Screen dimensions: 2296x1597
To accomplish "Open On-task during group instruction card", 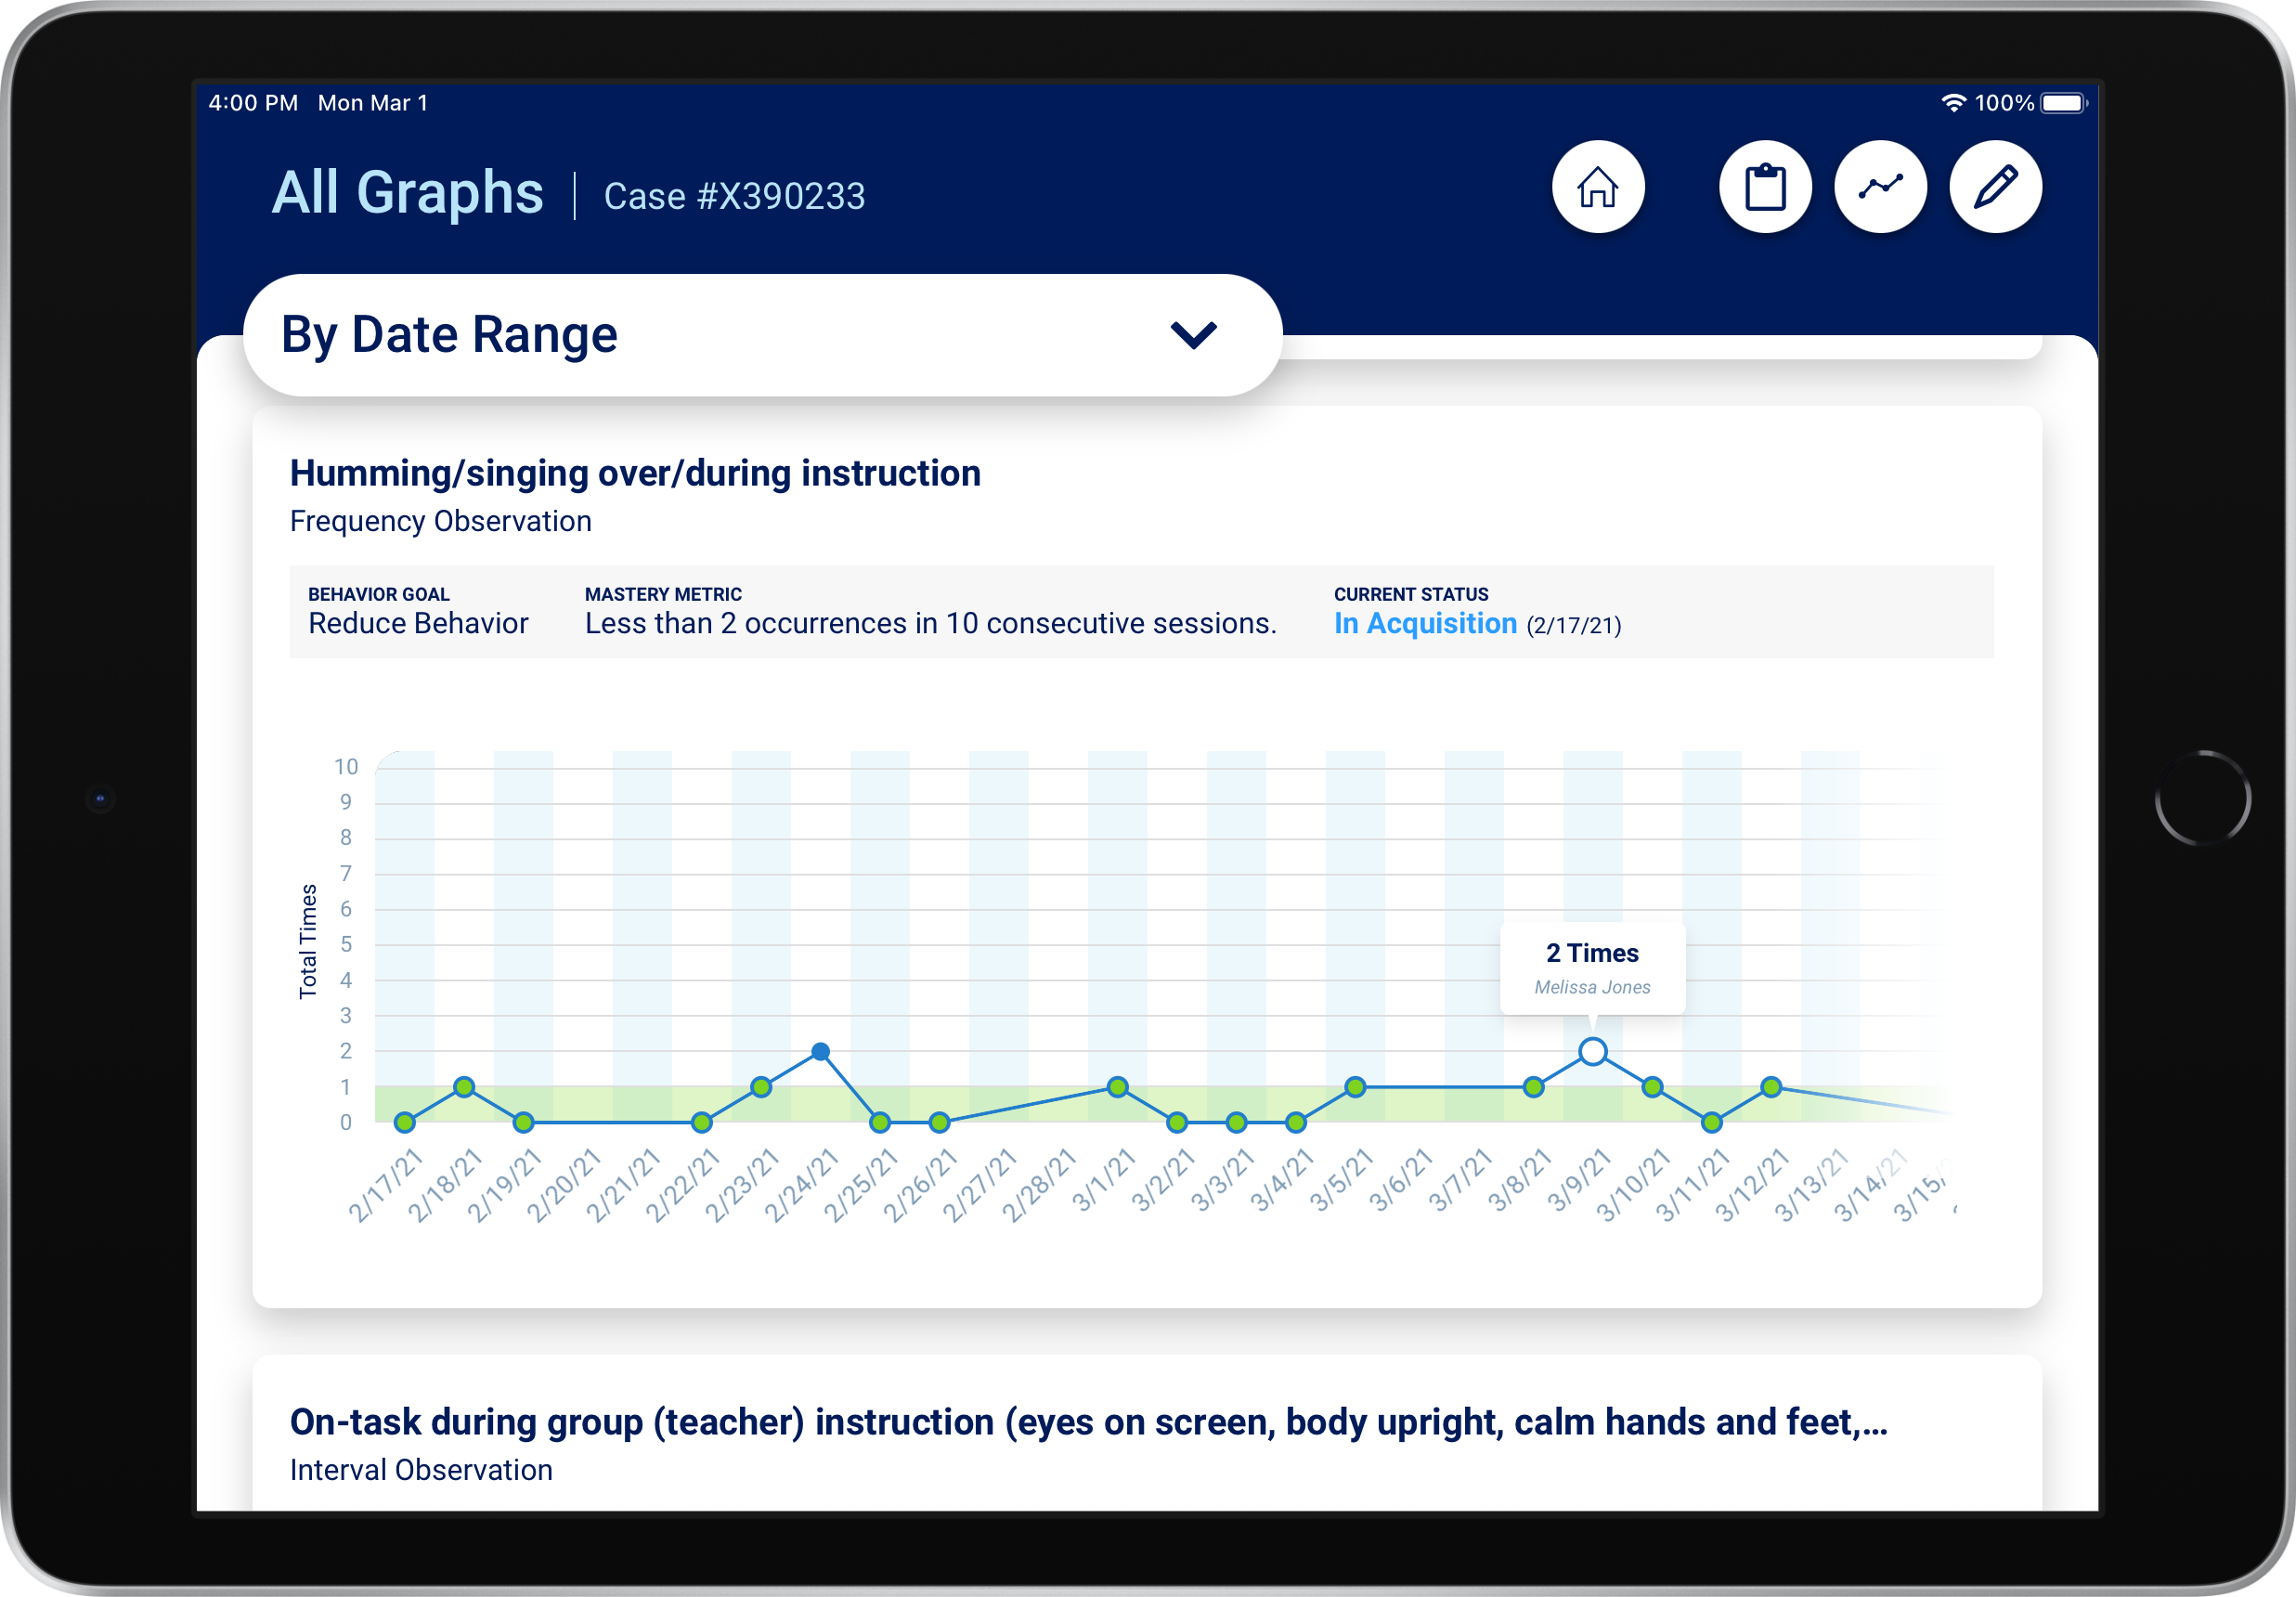I will (x=1088, y=1422).
